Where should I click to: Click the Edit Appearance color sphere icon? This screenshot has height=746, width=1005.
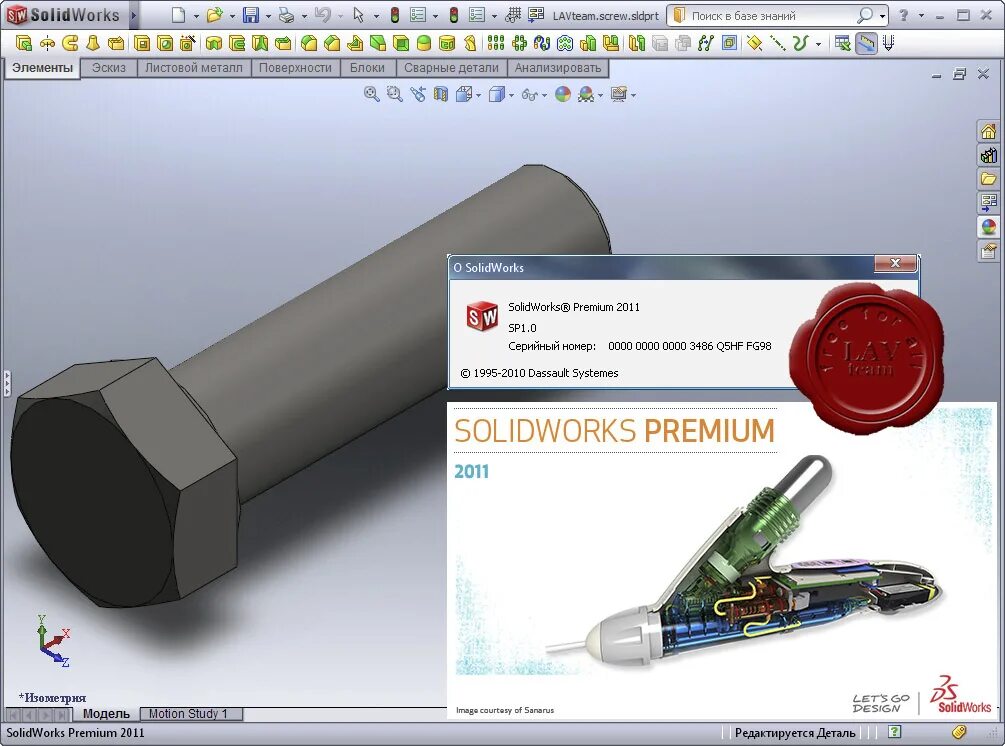[x=563, y=94]
